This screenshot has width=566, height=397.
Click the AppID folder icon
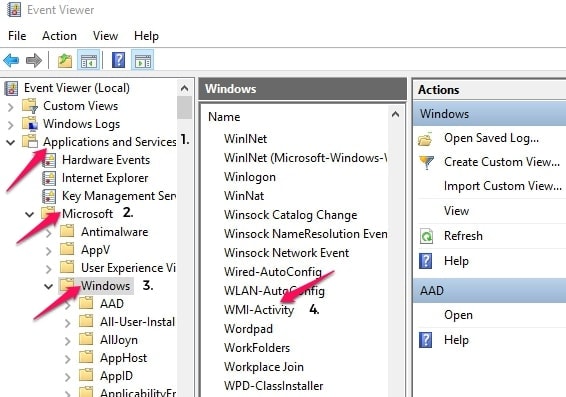point(86,376)
